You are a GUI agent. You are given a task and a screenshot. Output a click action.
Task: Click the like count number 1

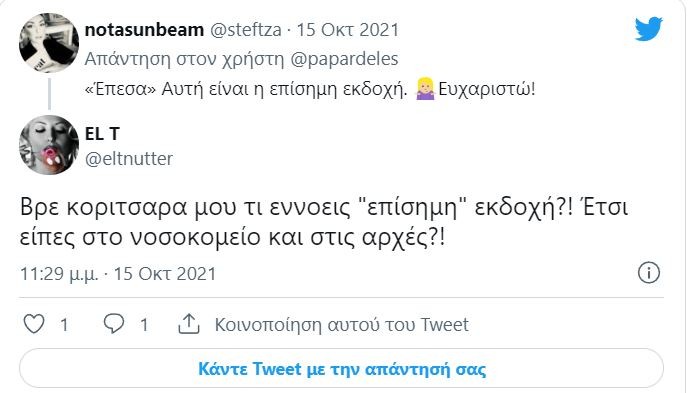click(64, 325)
